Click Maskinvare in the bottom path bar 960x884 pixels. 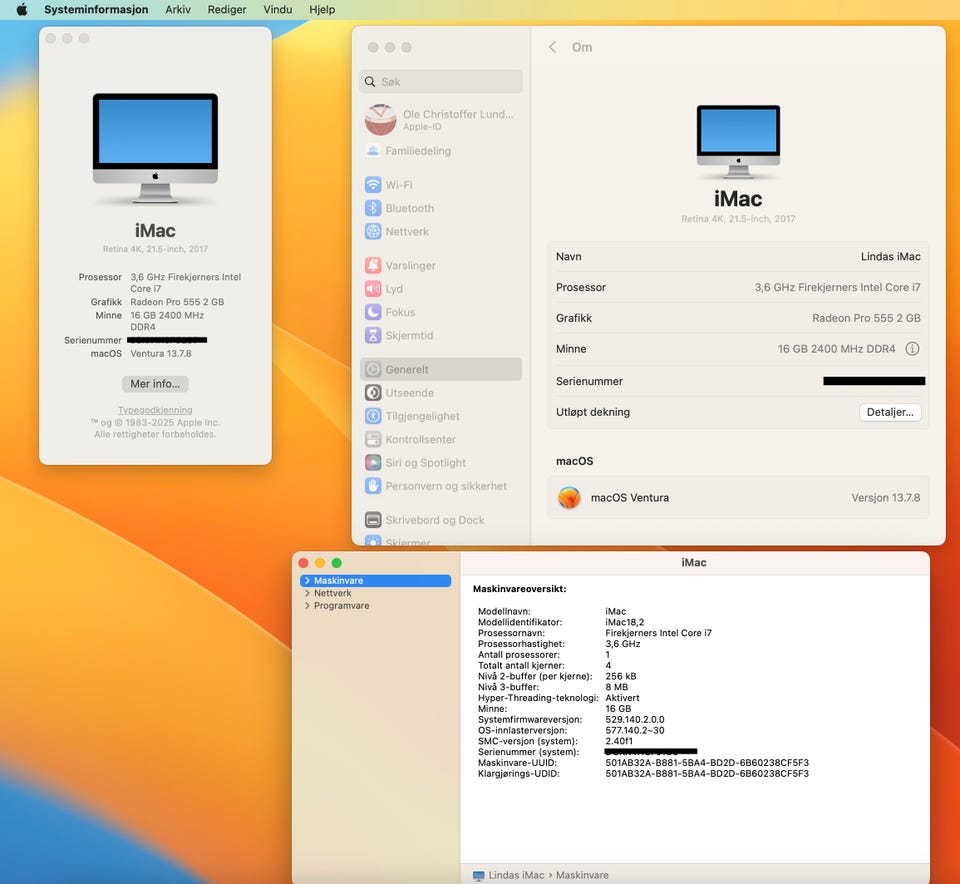pyautogui.click(x=582, y=875)
